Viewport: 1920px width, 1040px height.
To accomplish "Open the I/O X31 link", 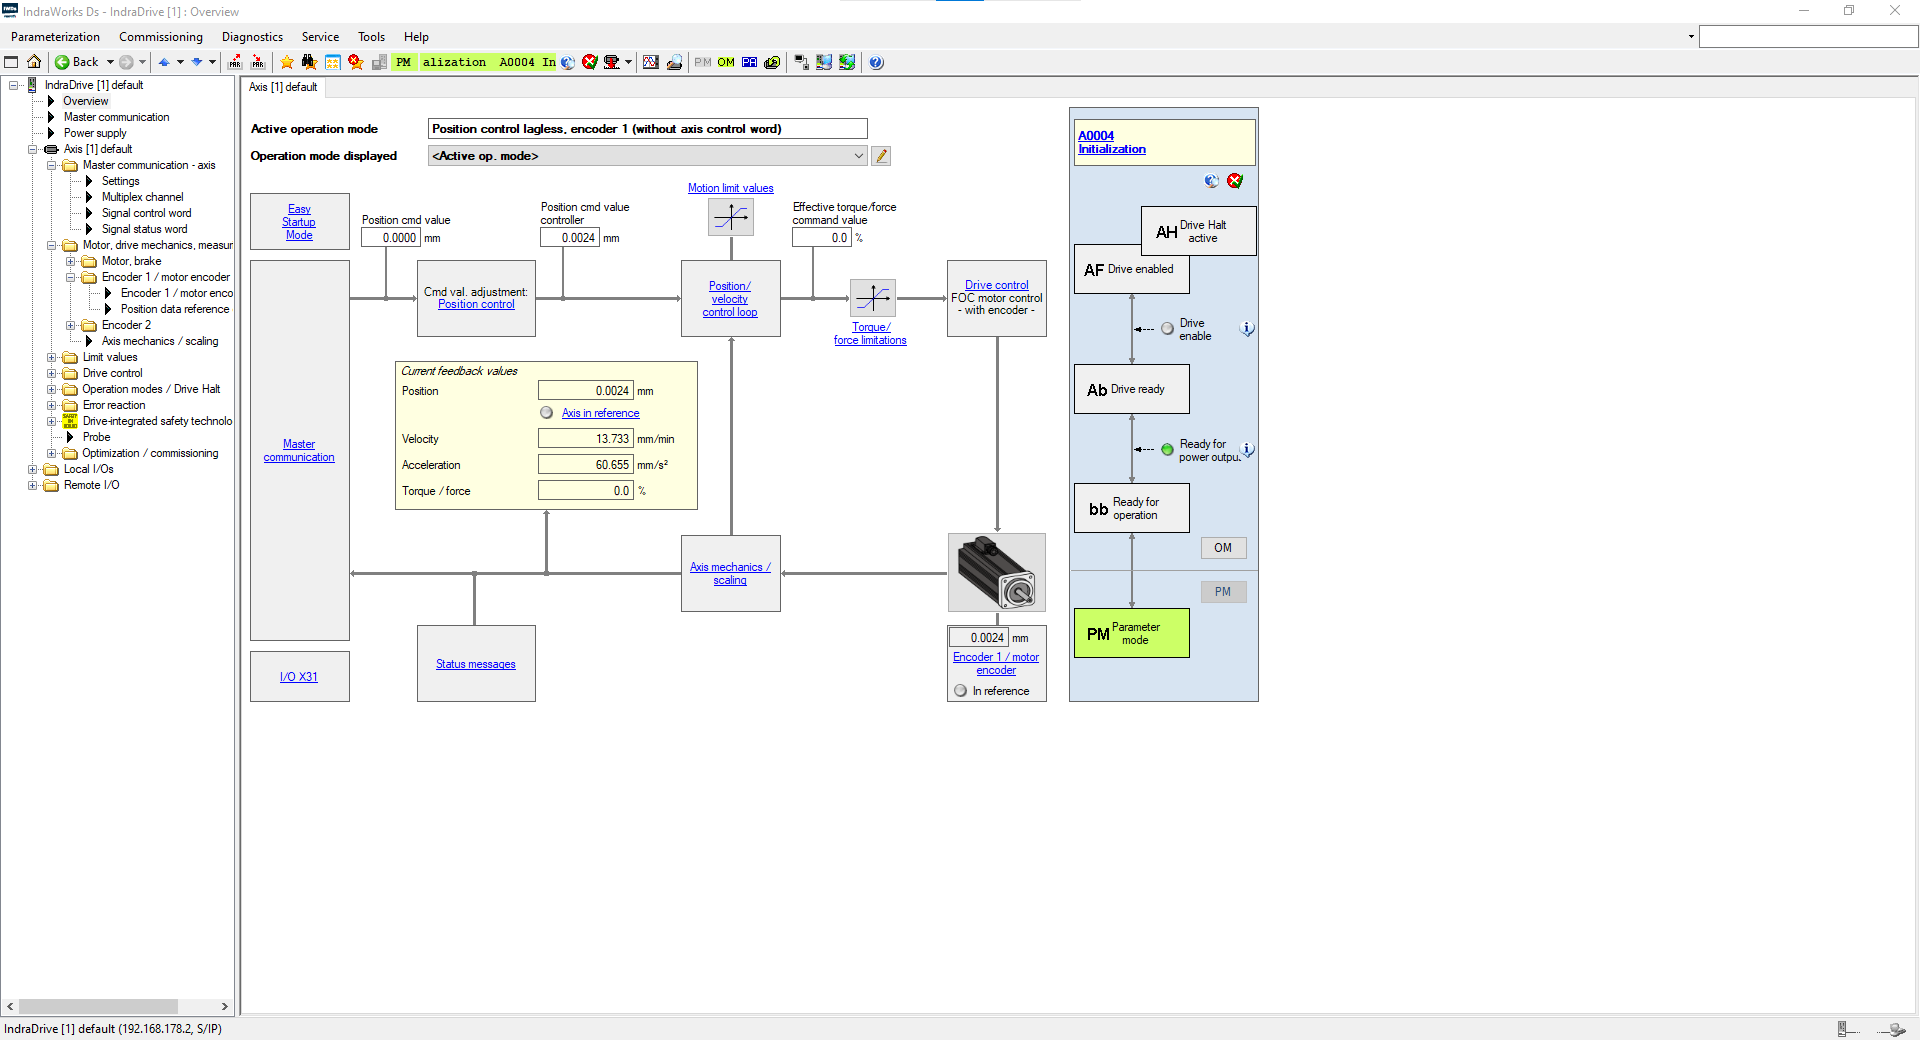I will [x=299, y=677].
